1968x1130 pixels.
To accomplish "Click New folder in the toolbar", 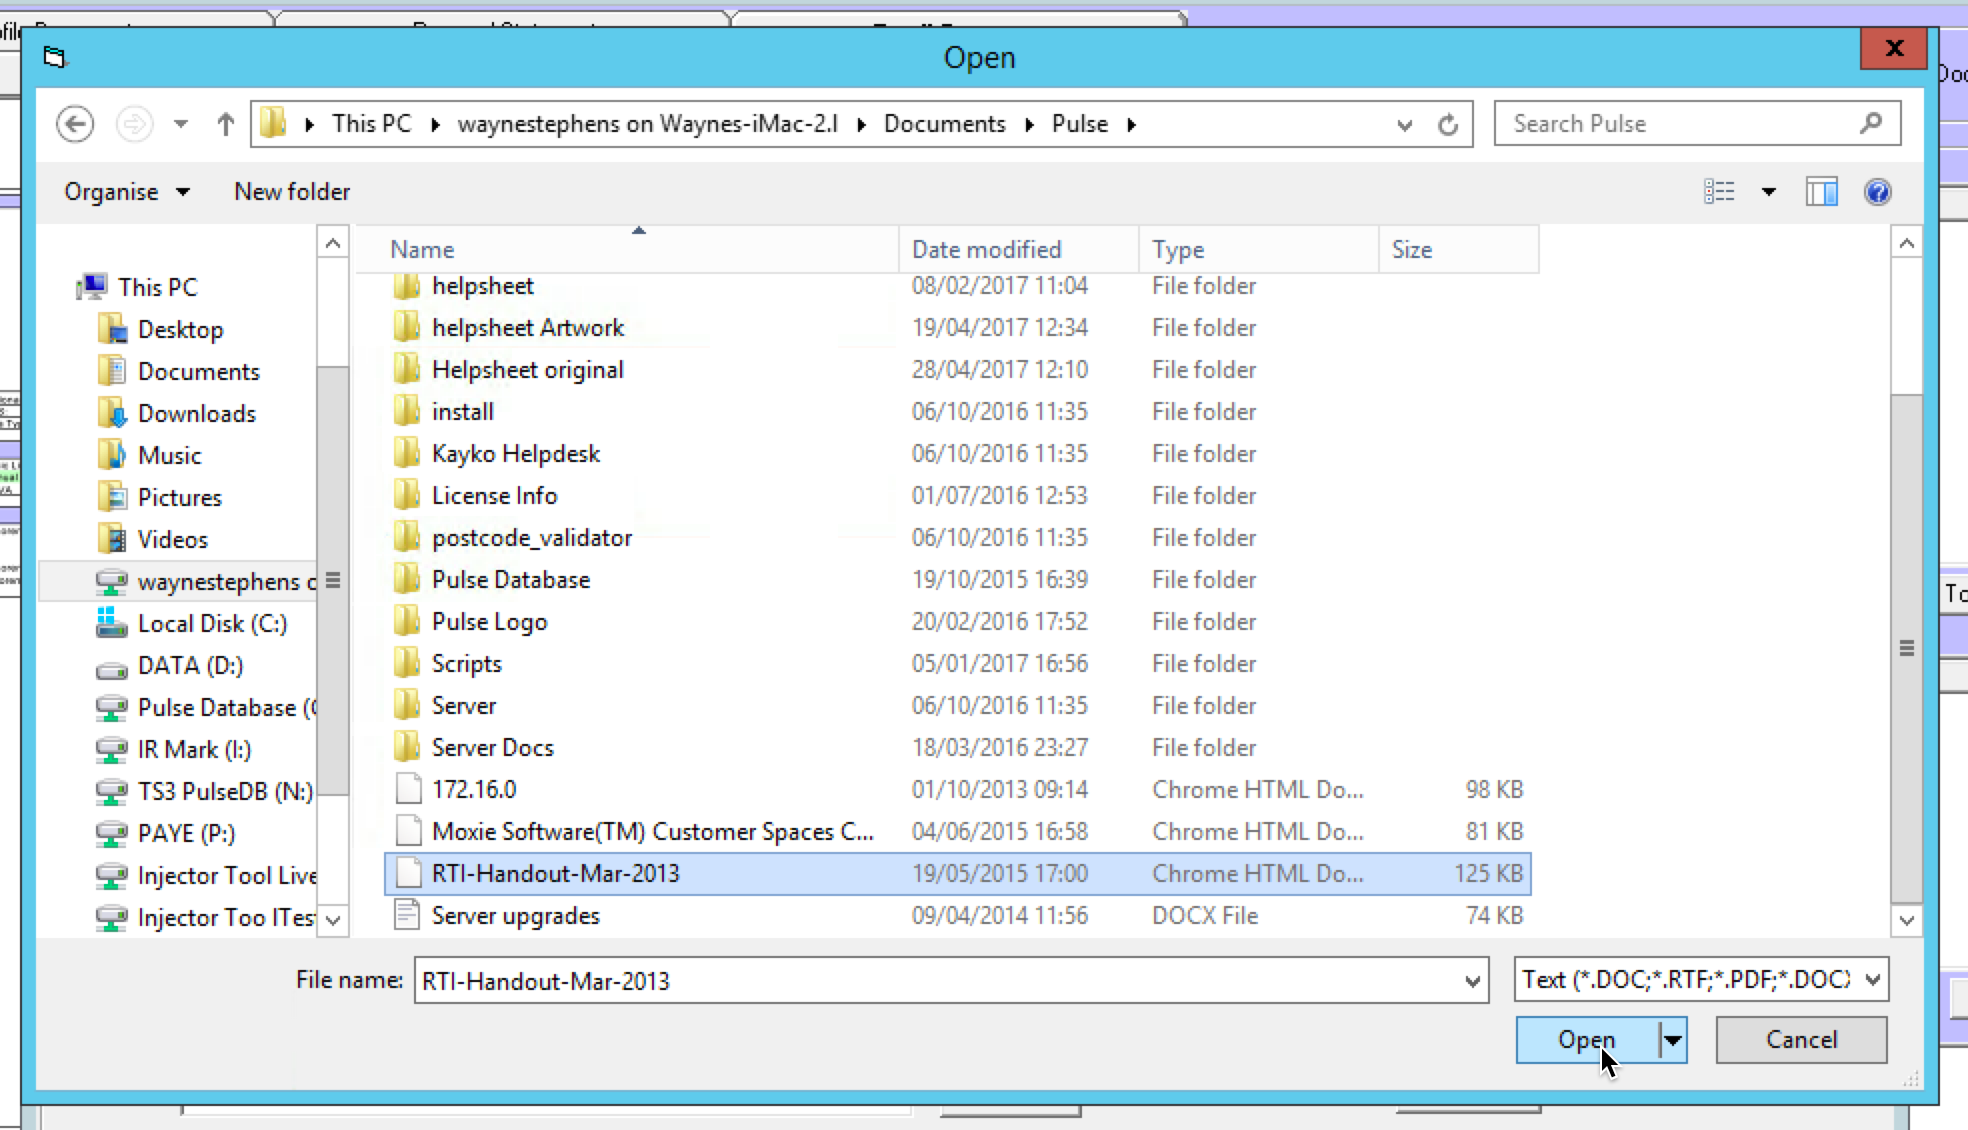I will pos(292,192).
